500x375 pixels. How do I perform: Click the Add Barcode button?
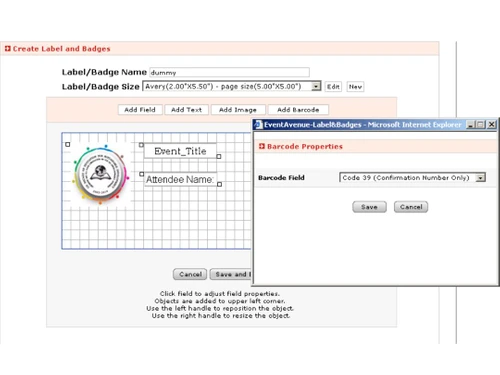pos(298,110)
